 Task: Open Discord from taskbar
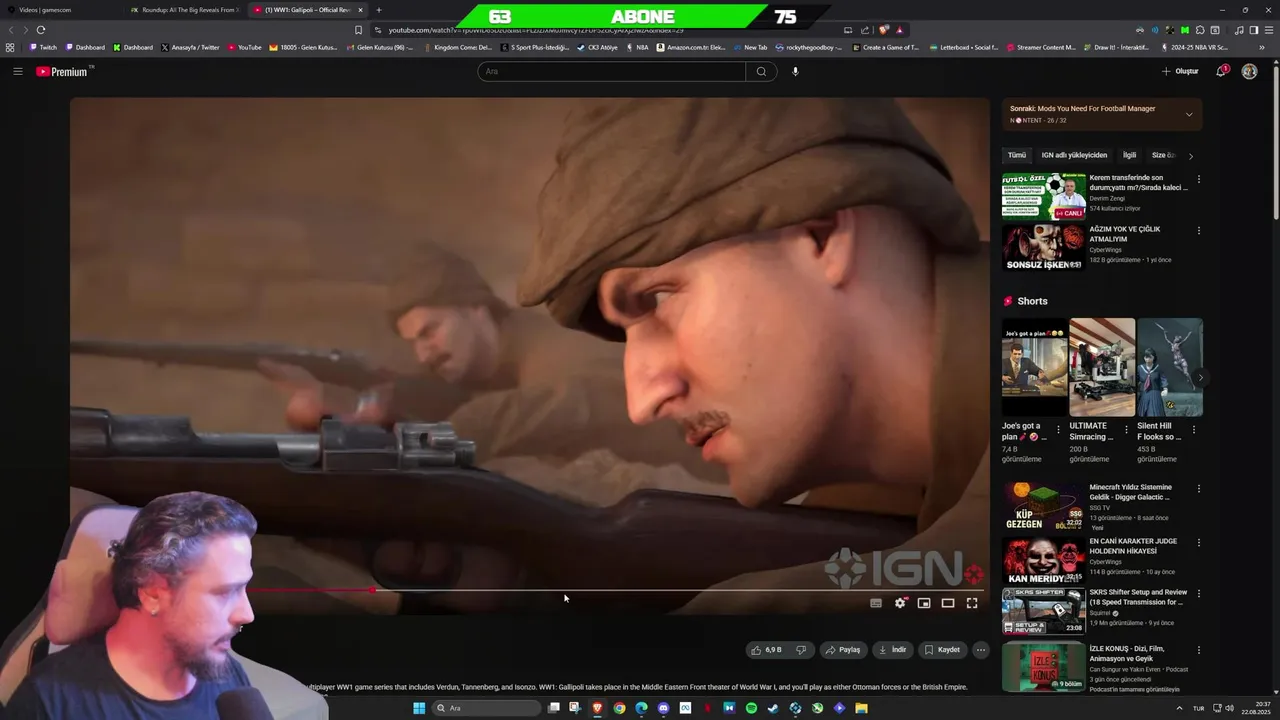pyautogui.click(x=663, y=708)
